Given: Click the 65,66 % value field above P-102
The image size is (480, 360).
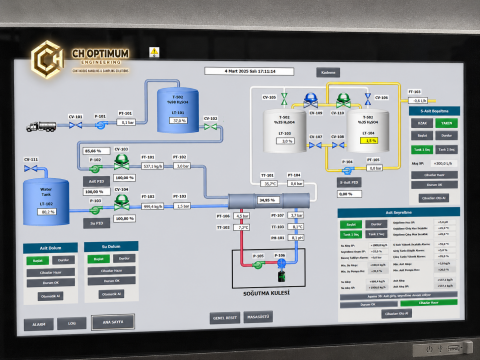Looking at the screenshot, I should [x=97, y=151].
